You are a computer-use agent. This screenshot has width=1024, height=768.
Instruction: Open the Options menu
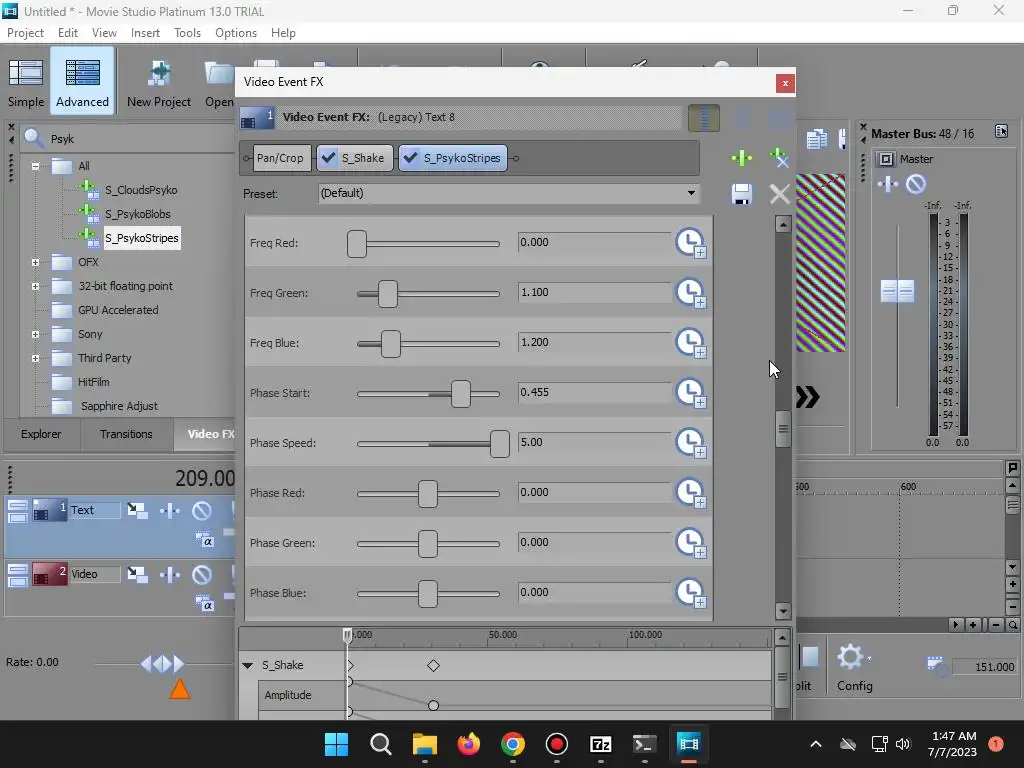[x=236, y=33]
